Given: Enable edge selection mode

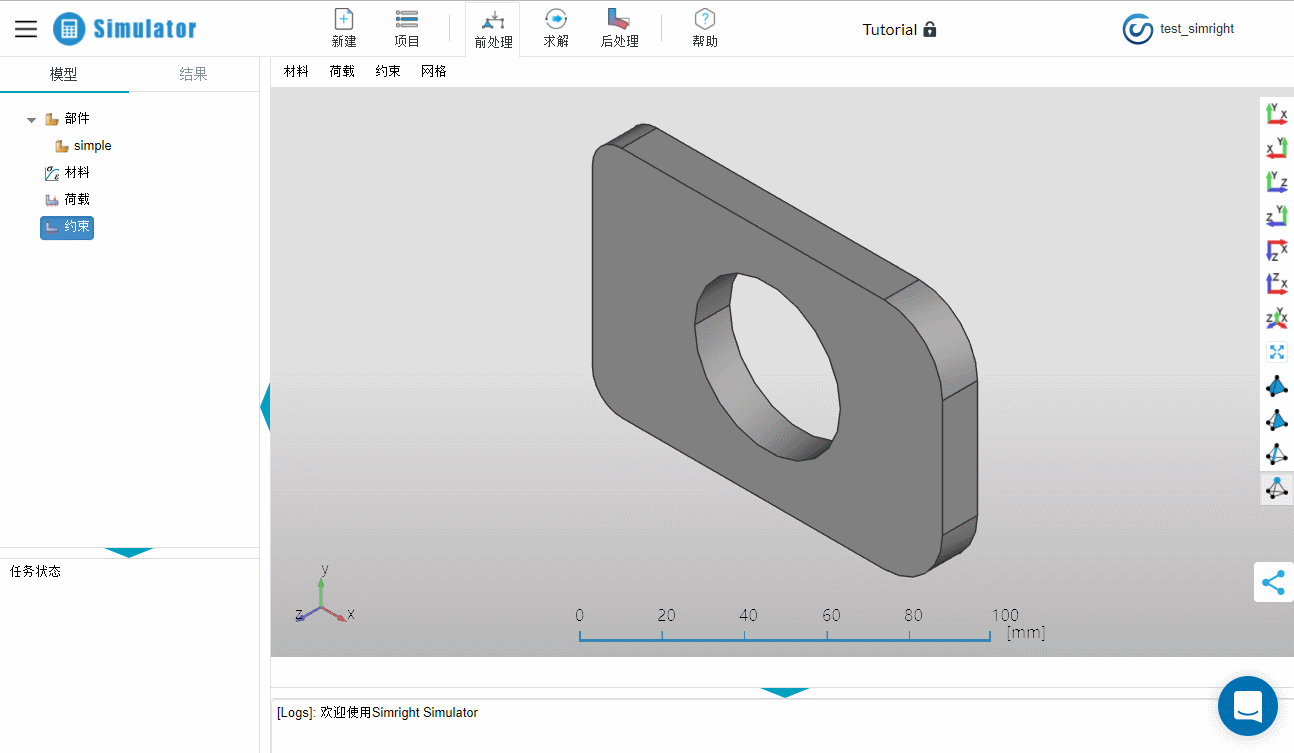Looking at the screenshot, I should pos(1277,454).
